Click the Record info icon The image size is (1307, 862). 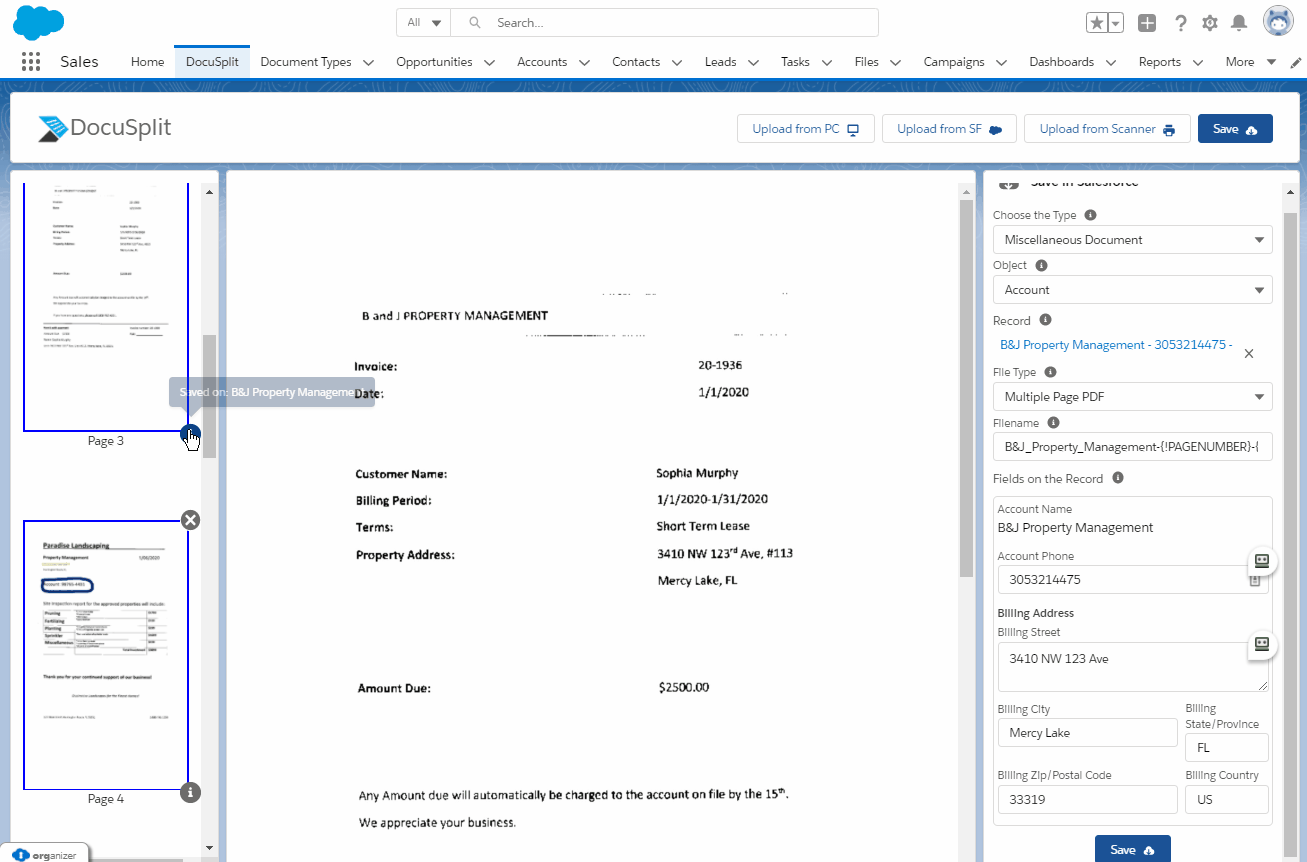(1045, 321)
